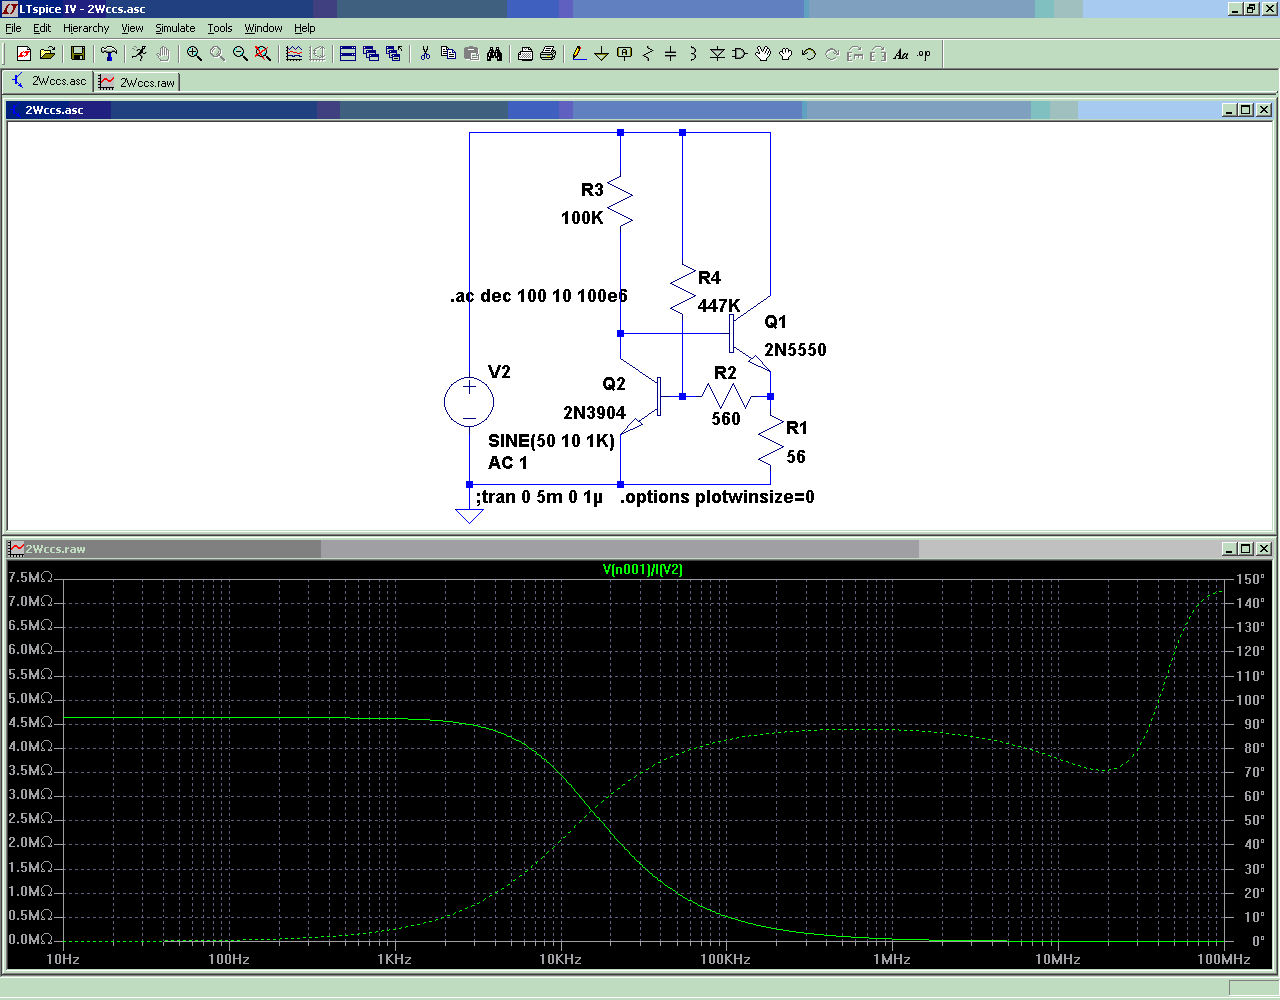This screenshot has width=1280, height=1000.
Task: Open the Edit menu
Action: (x=42, y=28)
